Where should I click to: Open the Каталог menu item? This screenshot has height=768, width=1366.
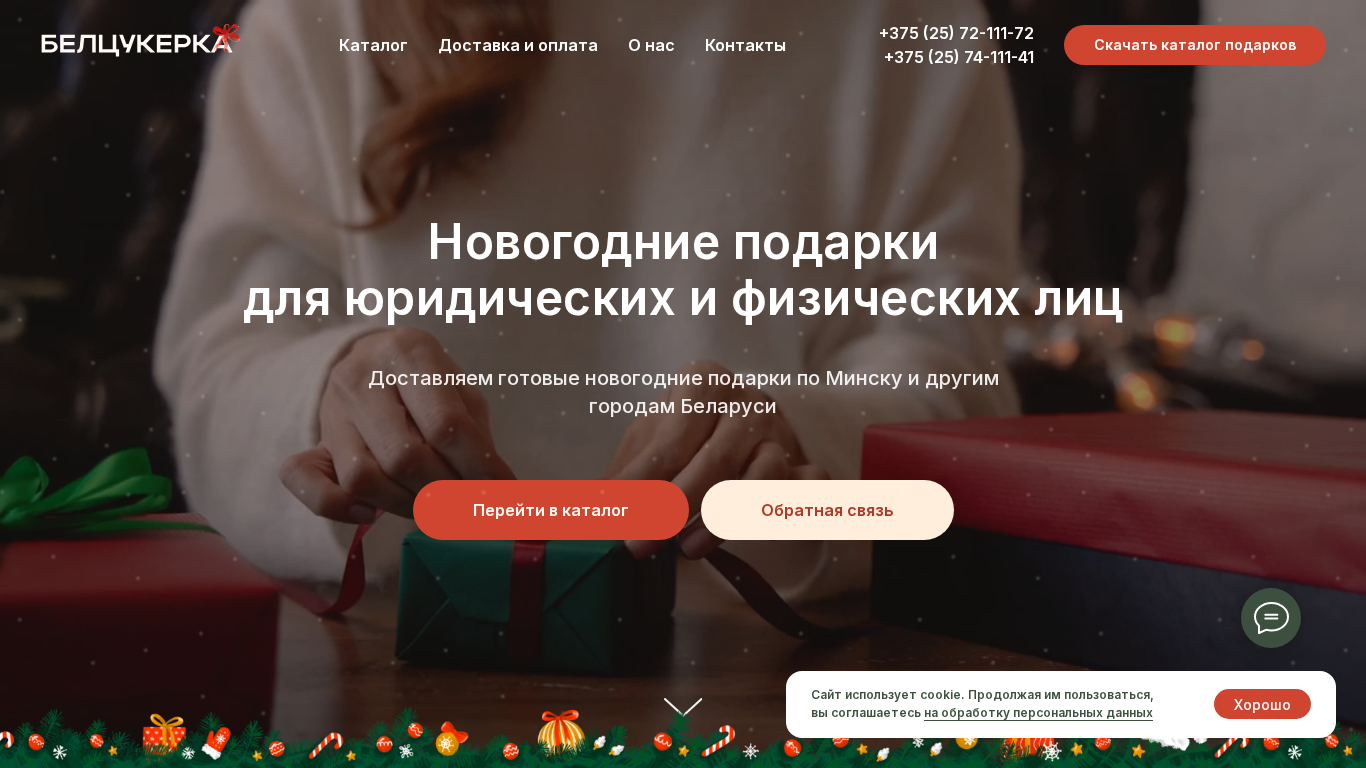pyautogui.click(x=373, y=45)
